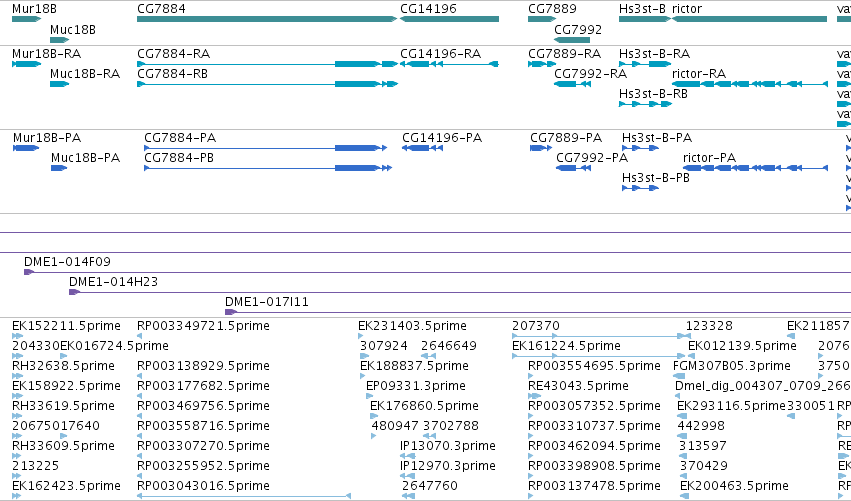Click the CG14196 gene label
Image resolution: width=851 pixels, height=501 pixels.
428,9
